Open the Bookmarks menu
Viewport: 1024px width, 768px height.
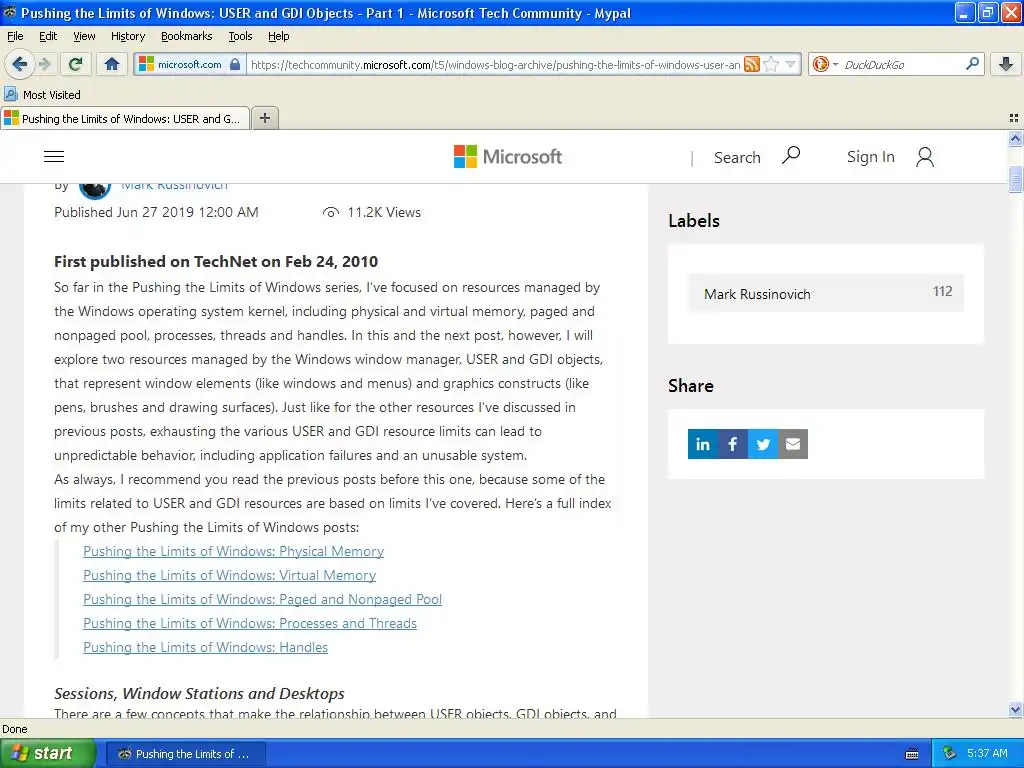click(x=187, y=36)
